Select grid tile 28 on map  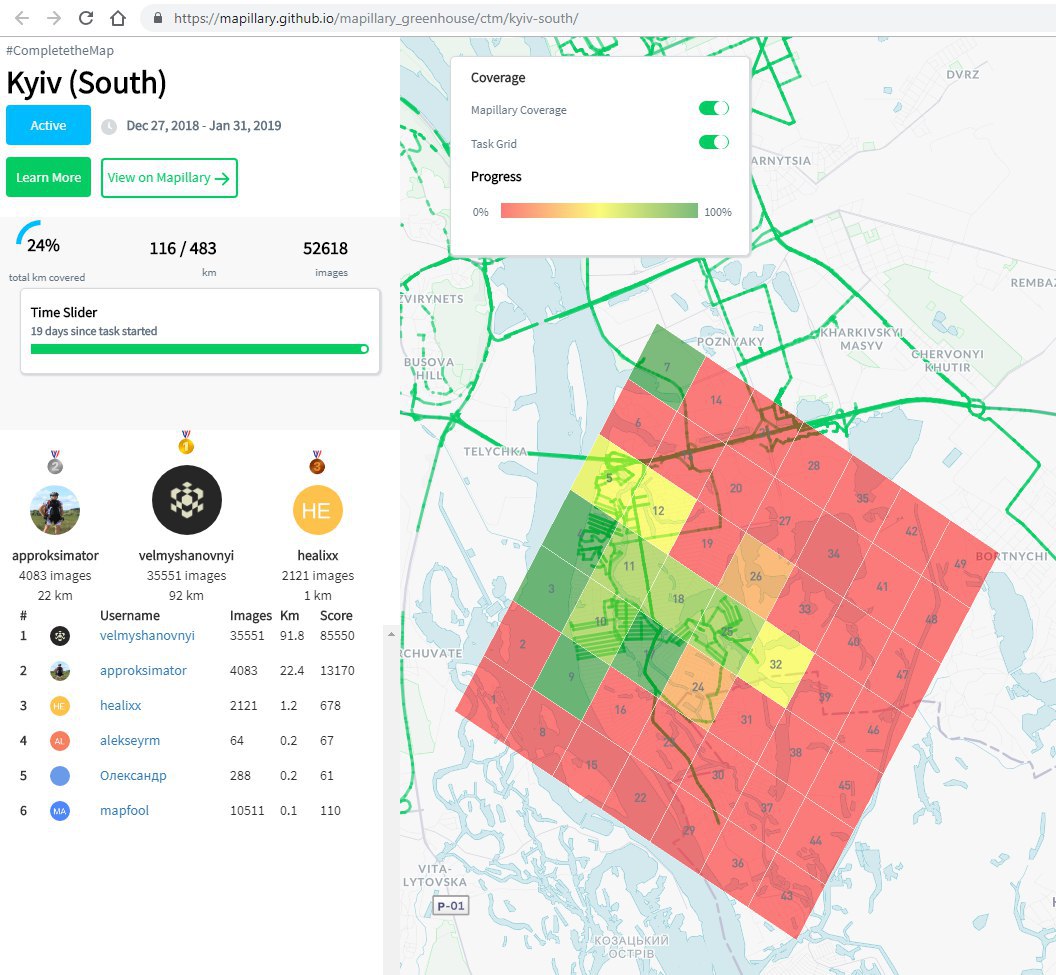(x=814, y=465)
